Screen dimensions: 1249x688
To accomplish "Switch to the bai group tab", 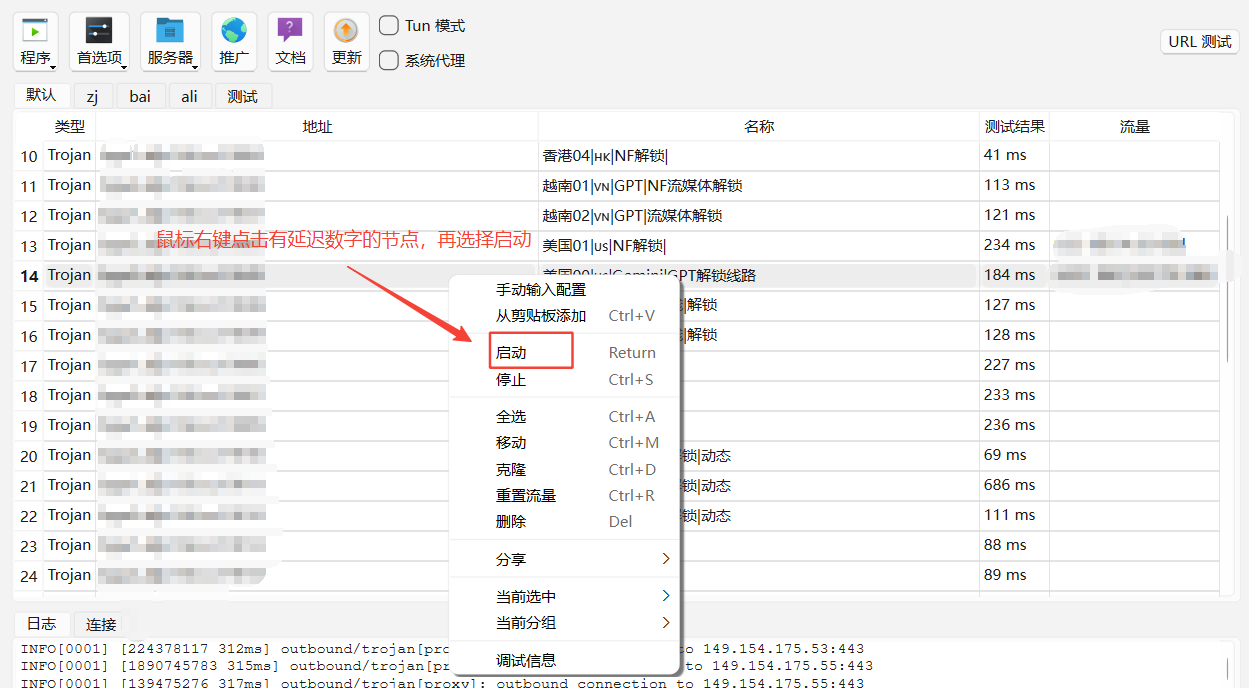I will [x=140, y=96].
